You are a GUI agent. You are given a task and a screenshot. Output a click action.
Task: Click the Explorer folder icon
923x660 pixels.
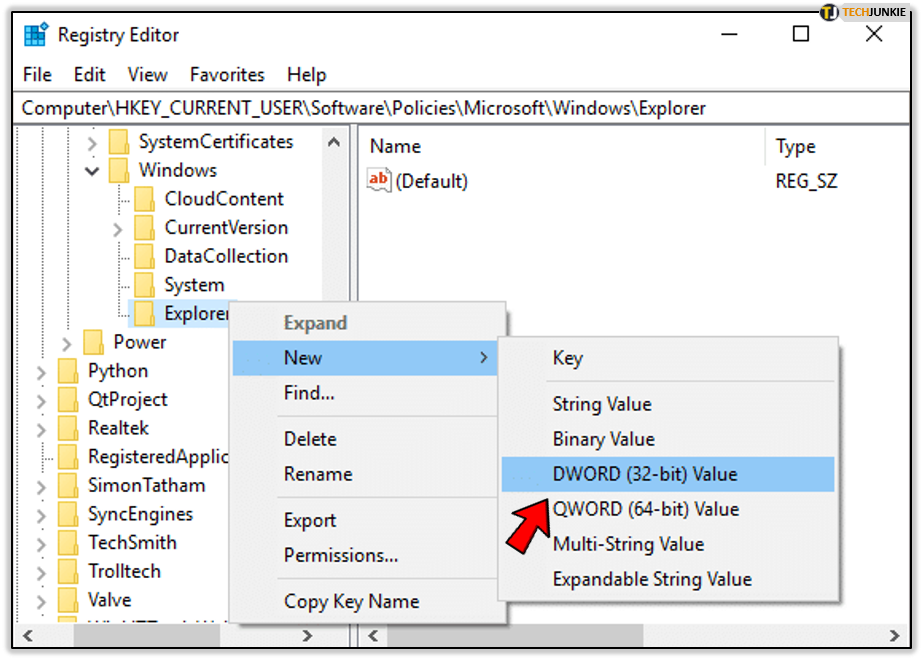144,313
